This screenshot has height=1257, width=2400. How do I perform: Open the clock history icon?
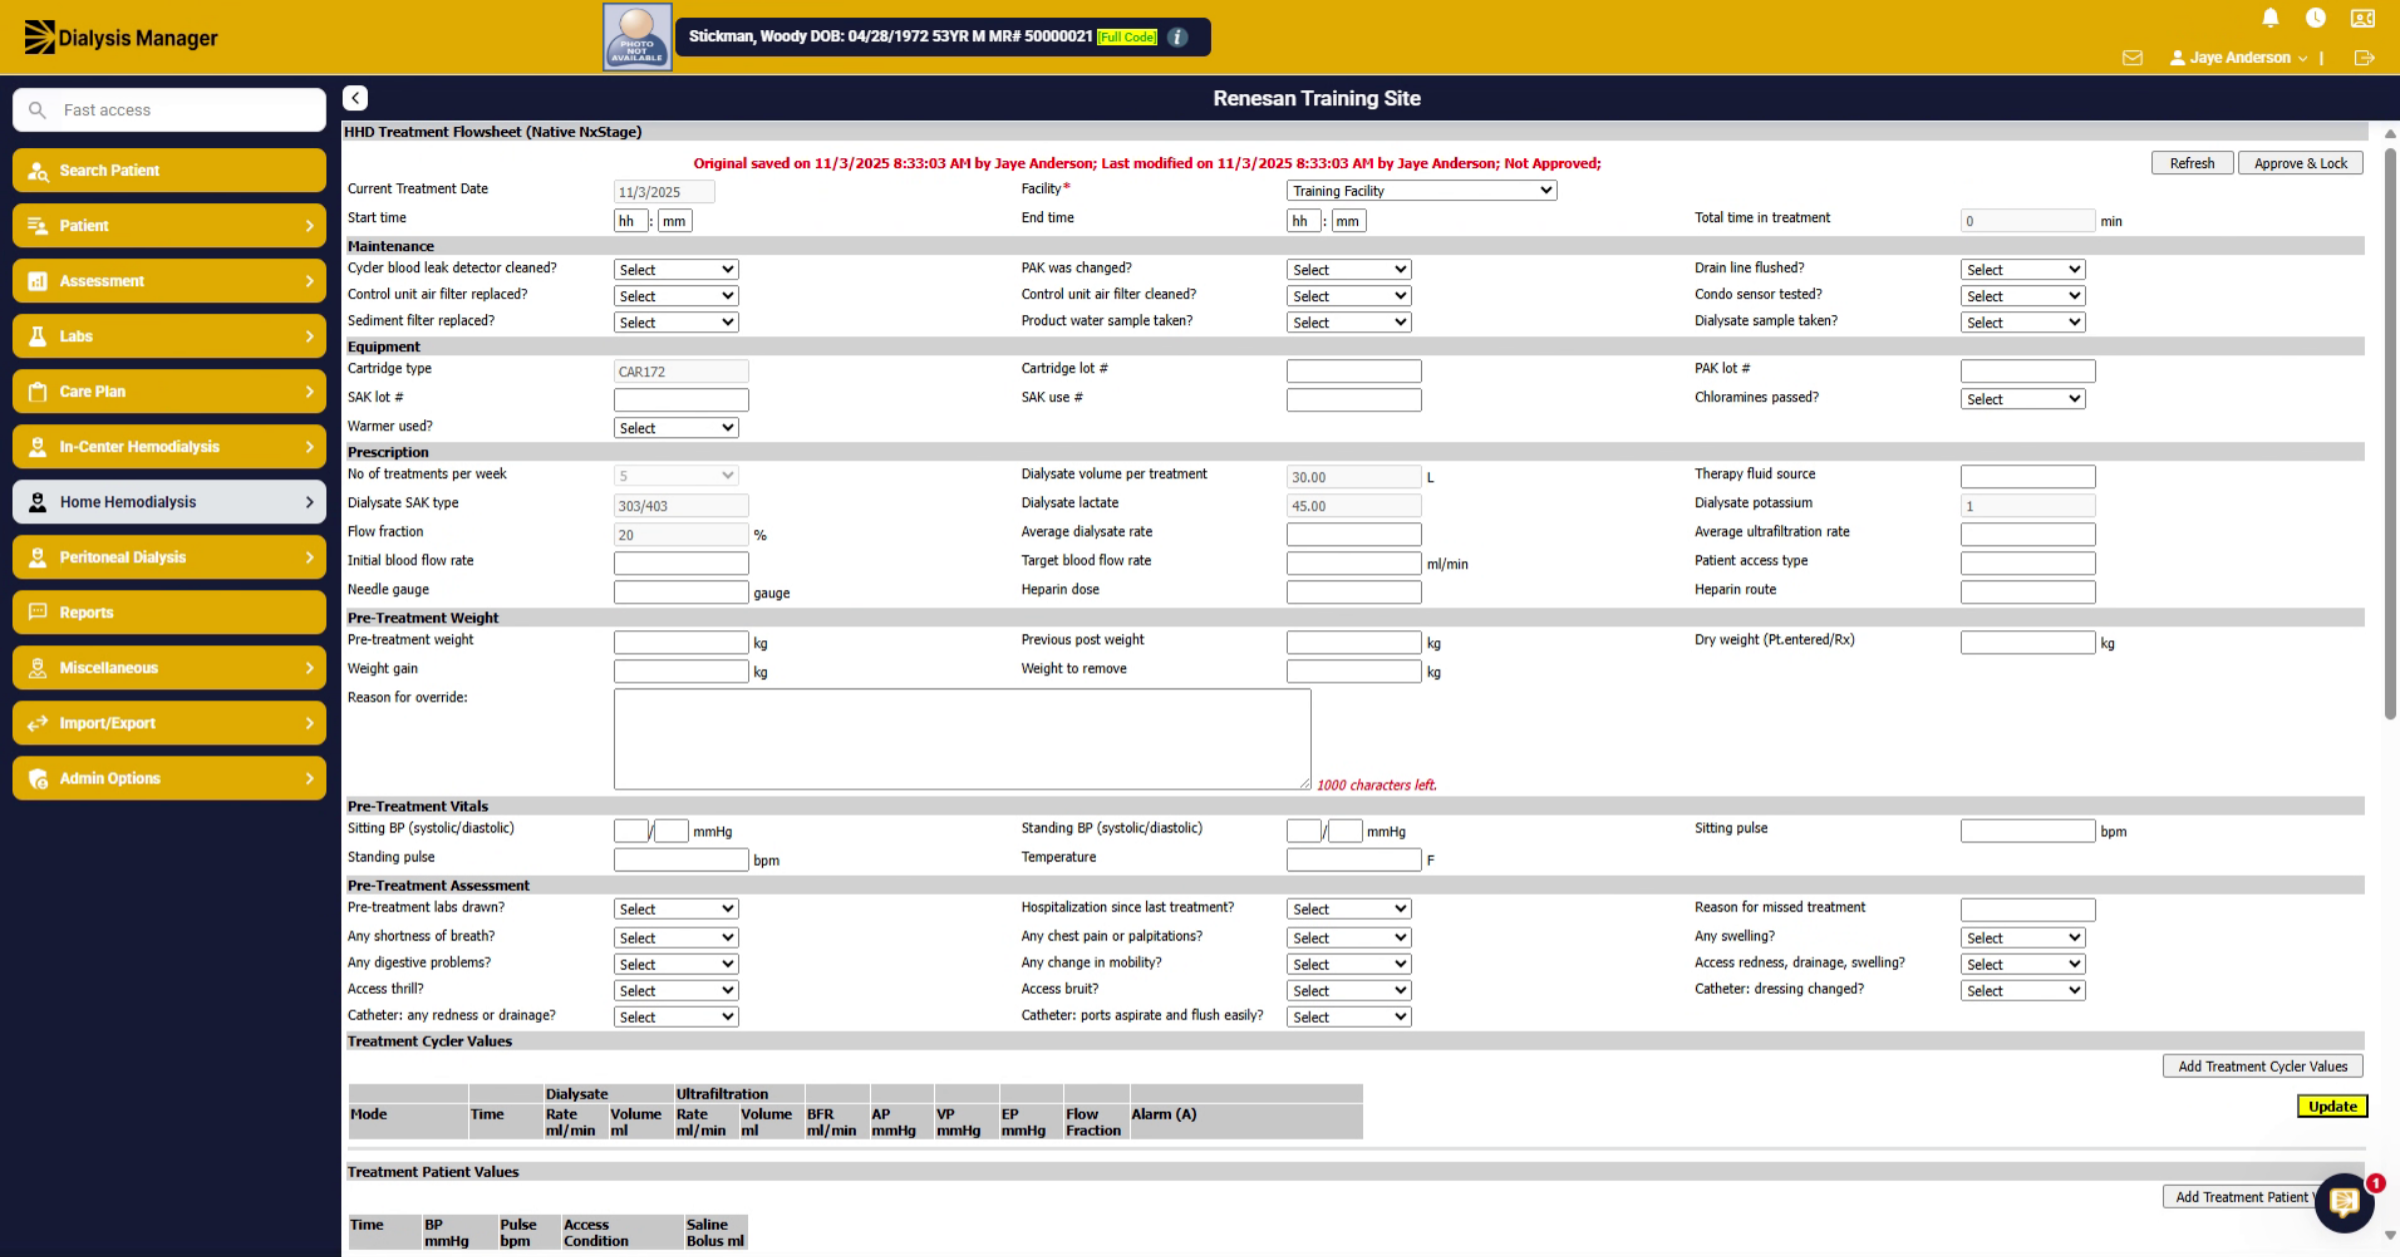coord(2315,18)
